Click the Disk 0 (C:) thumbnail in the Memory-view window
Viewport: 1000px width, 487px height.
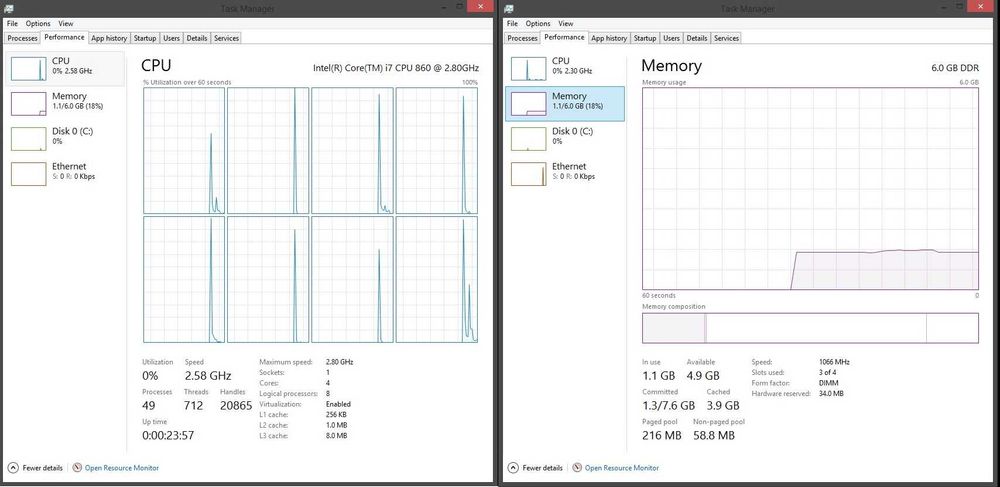click(528, 137)
